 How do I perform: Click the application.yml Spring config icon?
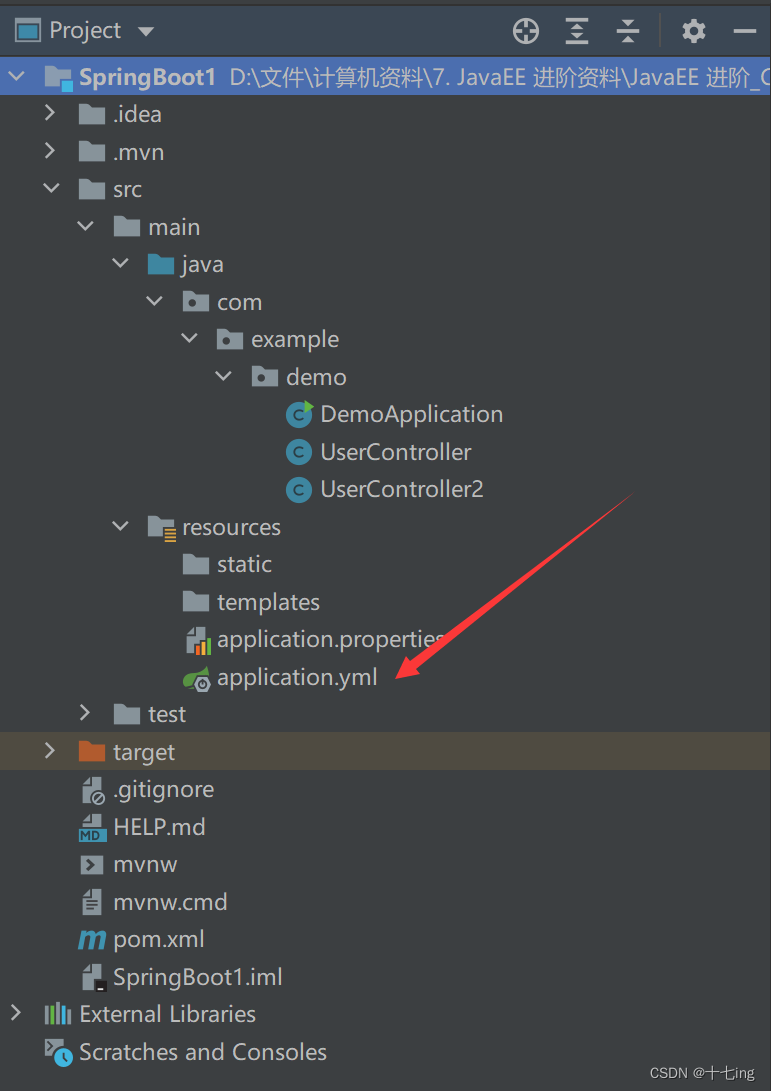pyautogui.click(x=196, y=678)
